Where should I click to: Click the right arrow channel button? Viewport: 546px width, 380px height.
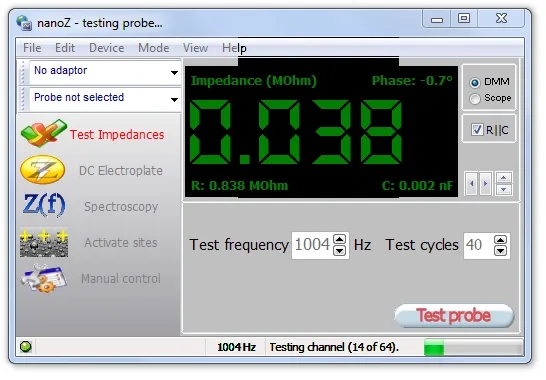pos(485,183)
